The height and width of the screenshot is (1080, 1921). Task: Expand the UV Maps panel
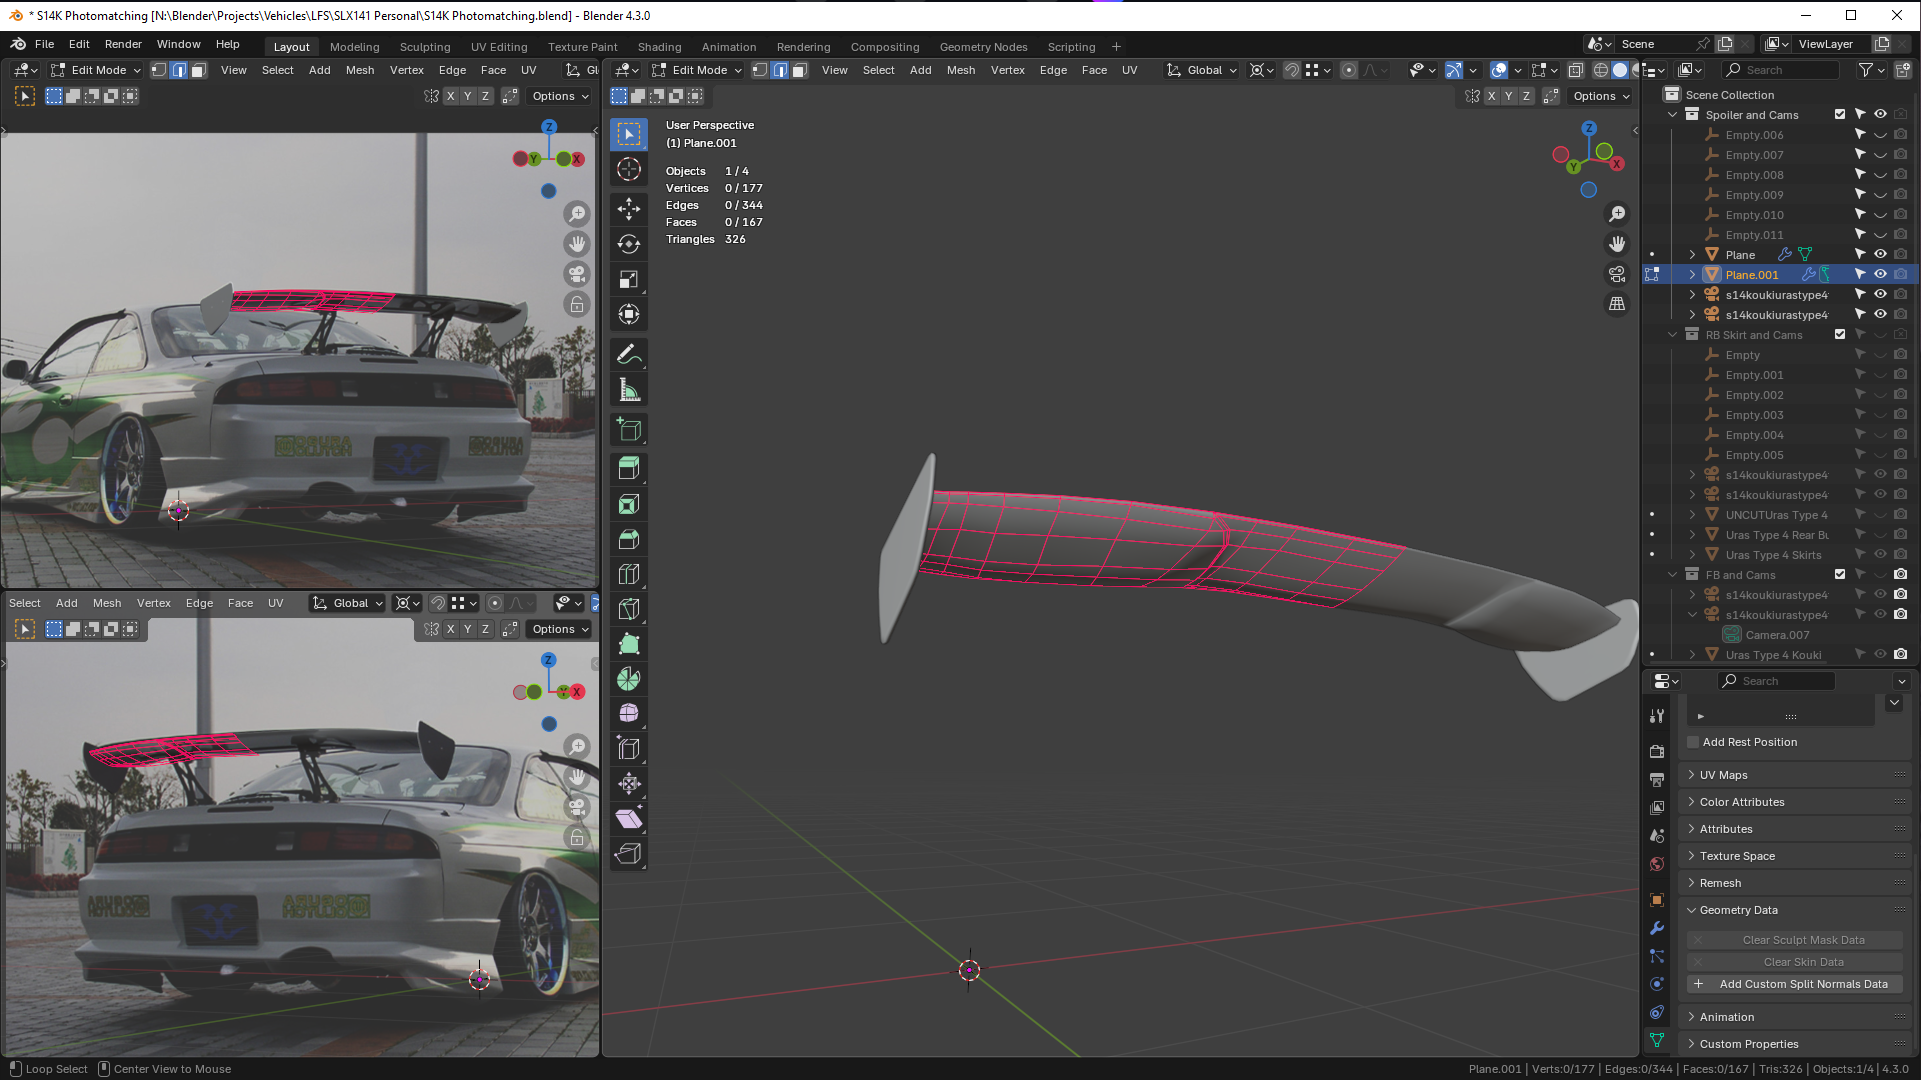pos(1724,775)
